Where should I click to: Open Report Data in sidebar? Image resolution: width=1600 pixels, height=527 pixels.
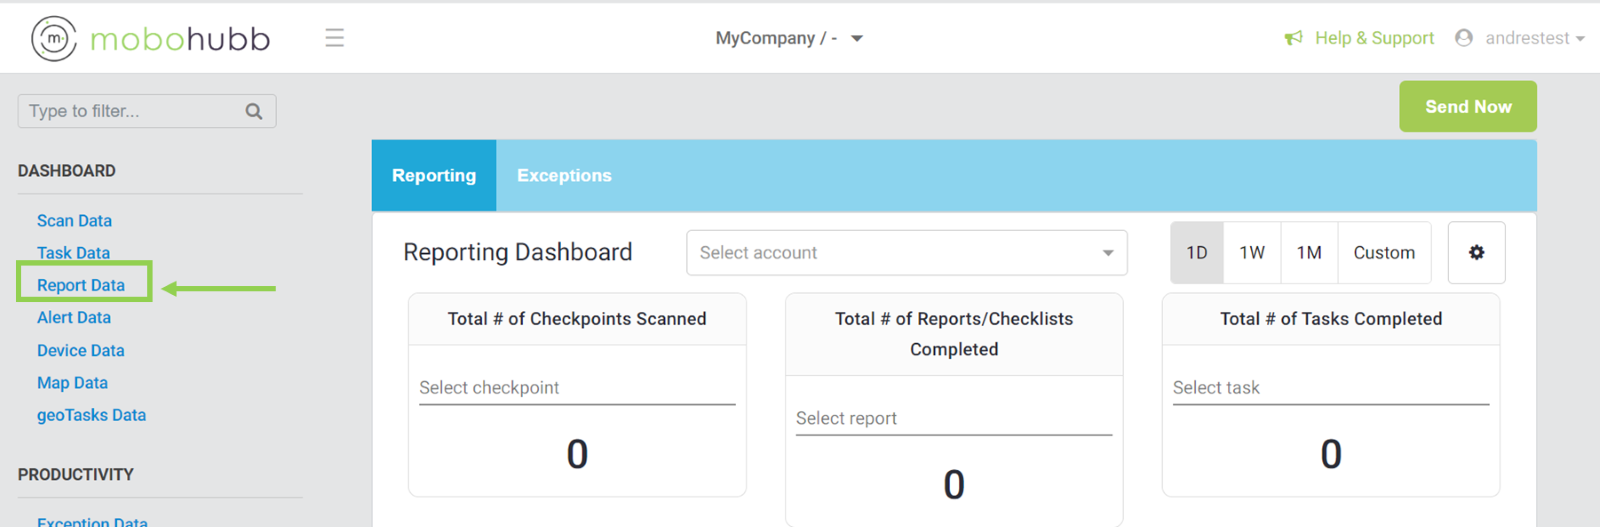click(81, 285)
